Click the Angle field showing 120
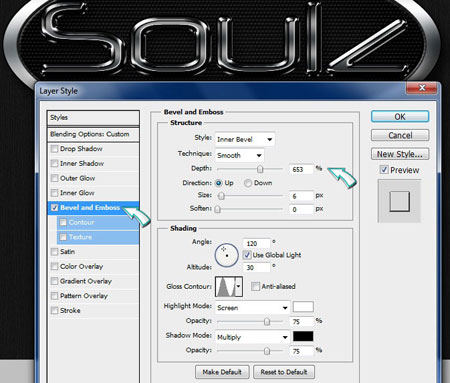The width and height of the screenshot is (450, 383). [257, 243]
